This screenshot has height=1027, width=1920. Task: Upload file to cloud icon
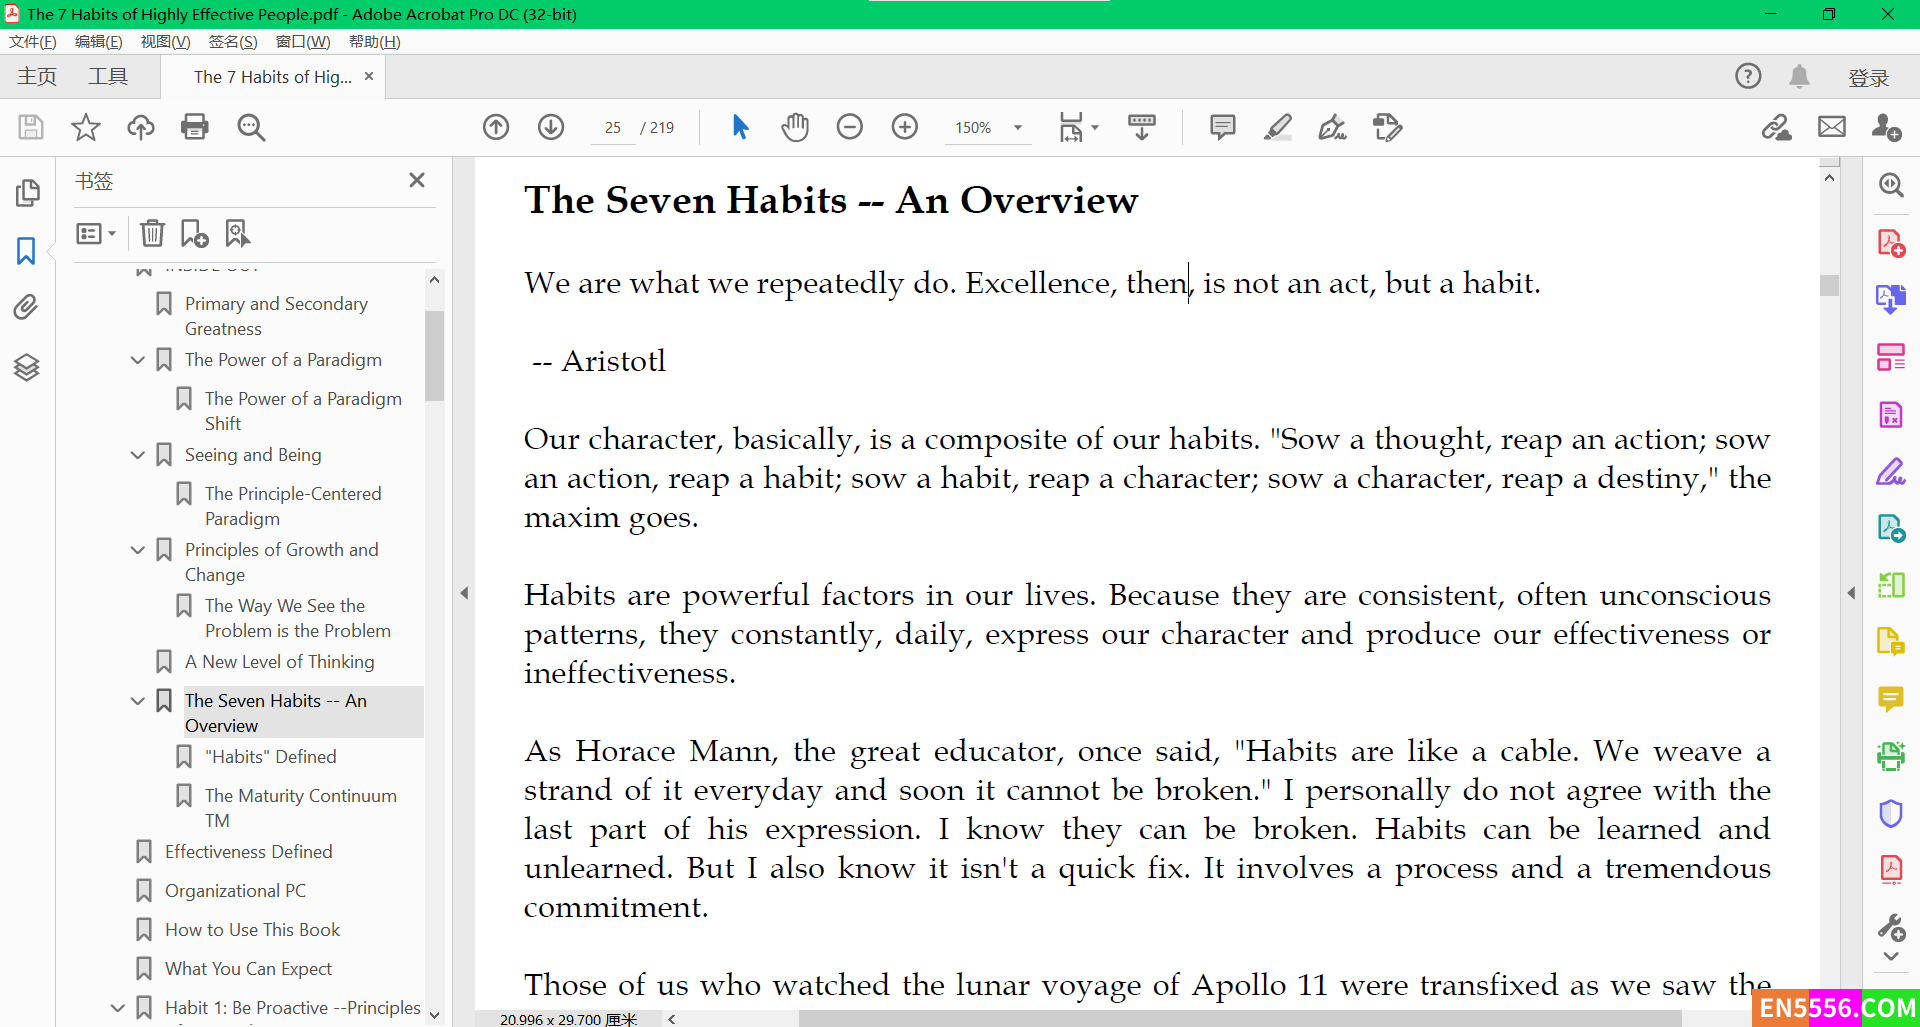click(x=141, y=127)
